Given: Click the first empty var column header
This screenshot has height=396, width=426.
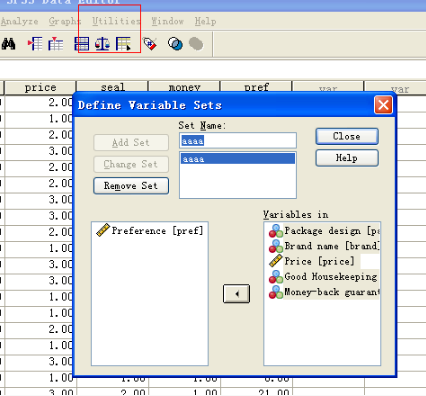Looking at the screenshot, I should tap(328, 86).
